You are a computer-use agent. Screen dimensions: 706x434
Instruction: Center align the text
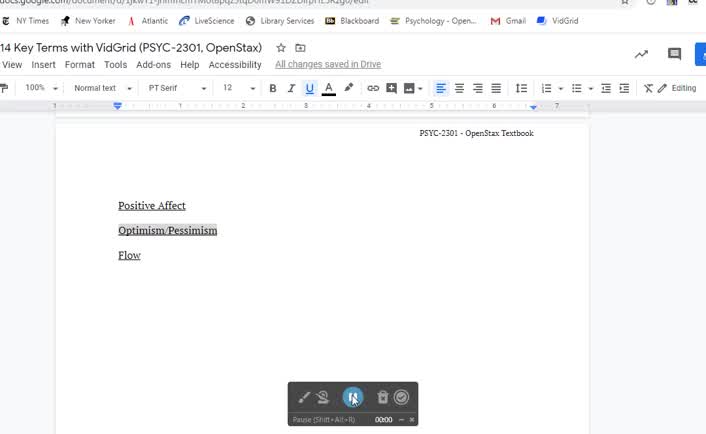pyautogui.click(x=459, y=88)
